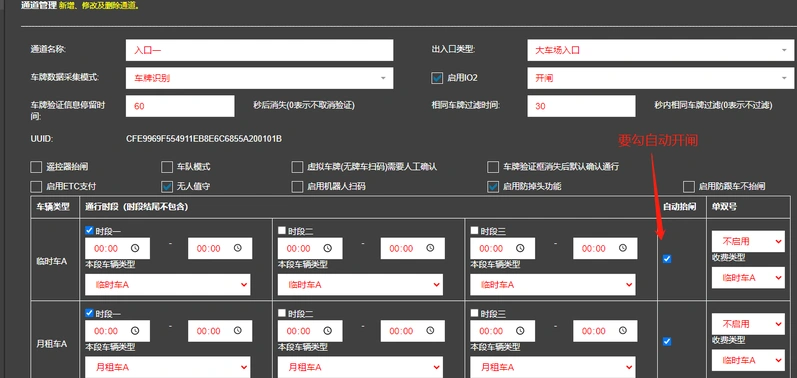Image resolution: width=797 pixels, height=378 pixels.
Task: Click the 车辆类型 column header
Action: (x=52, y=207)
